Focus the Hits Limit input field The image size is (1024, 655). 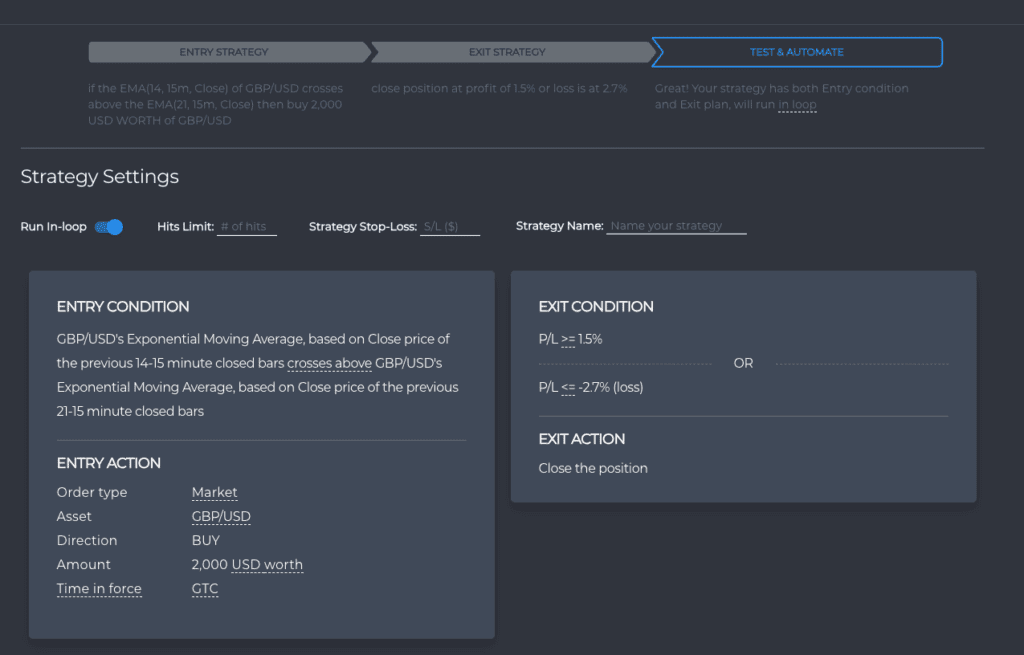click(x=247, y=227)
